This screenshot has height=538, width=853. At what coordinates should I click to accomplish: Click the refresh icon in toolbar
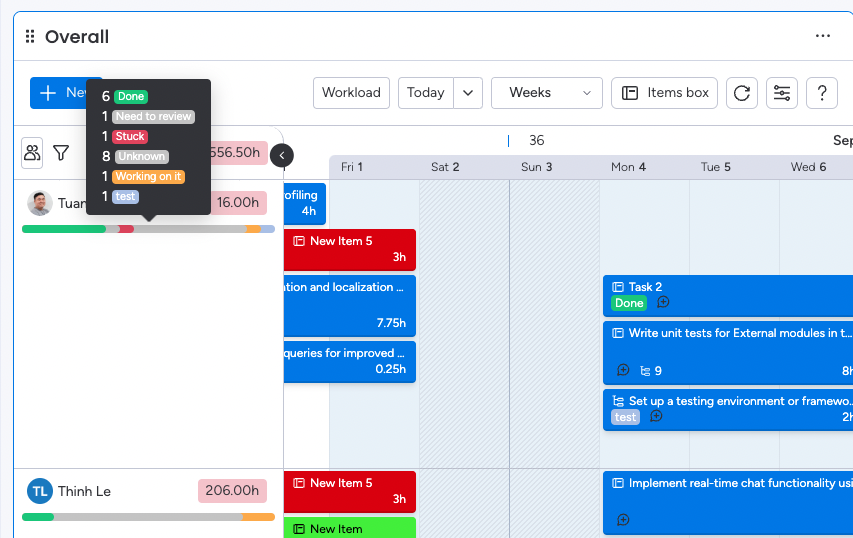[741, 93]
